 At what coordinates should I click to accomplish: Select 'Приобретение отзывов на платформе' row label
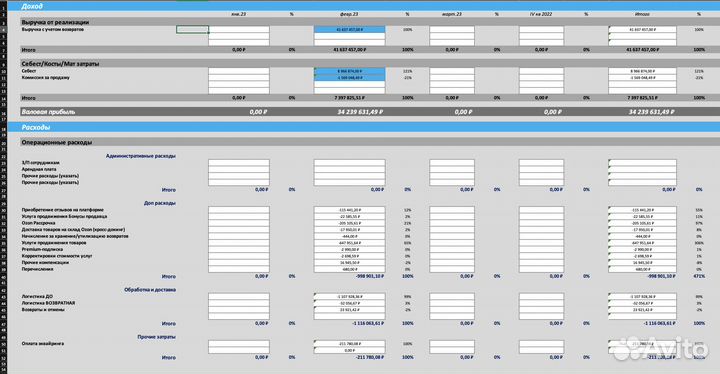coord(62,210)
